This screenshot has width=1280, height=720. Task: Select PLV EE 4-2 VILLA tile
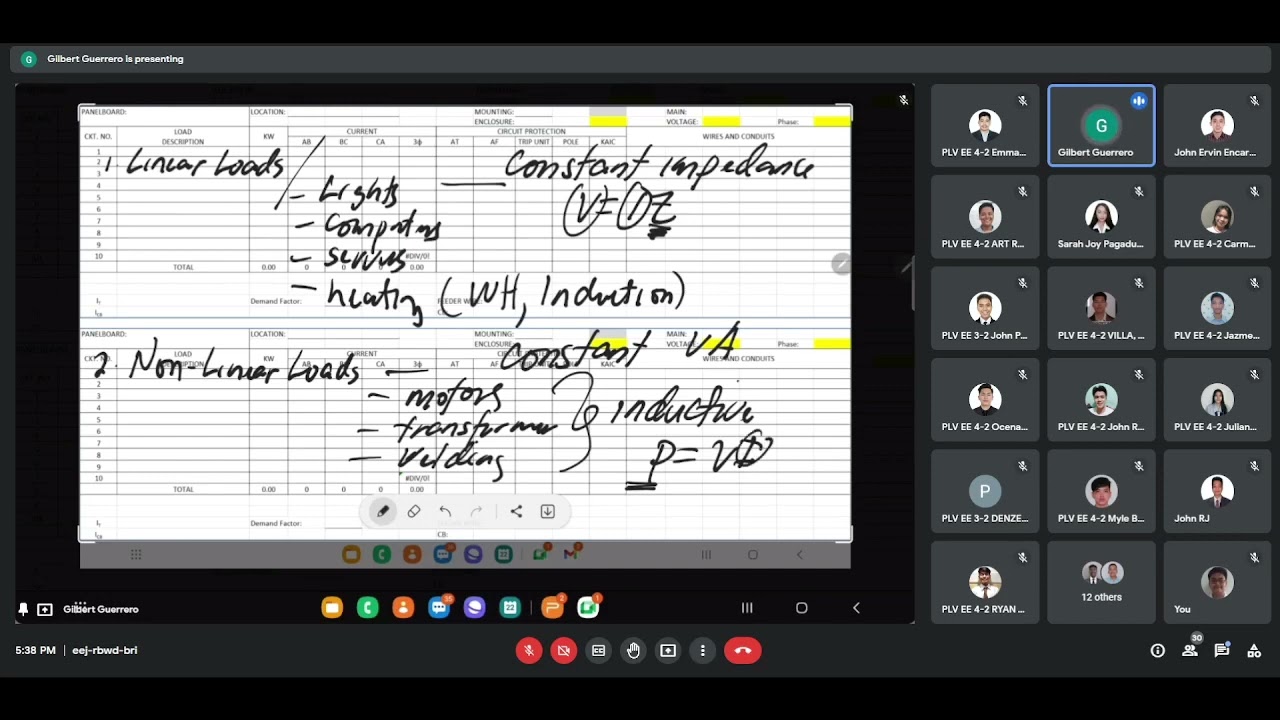pyautogui.click(x=1101, y=308)
